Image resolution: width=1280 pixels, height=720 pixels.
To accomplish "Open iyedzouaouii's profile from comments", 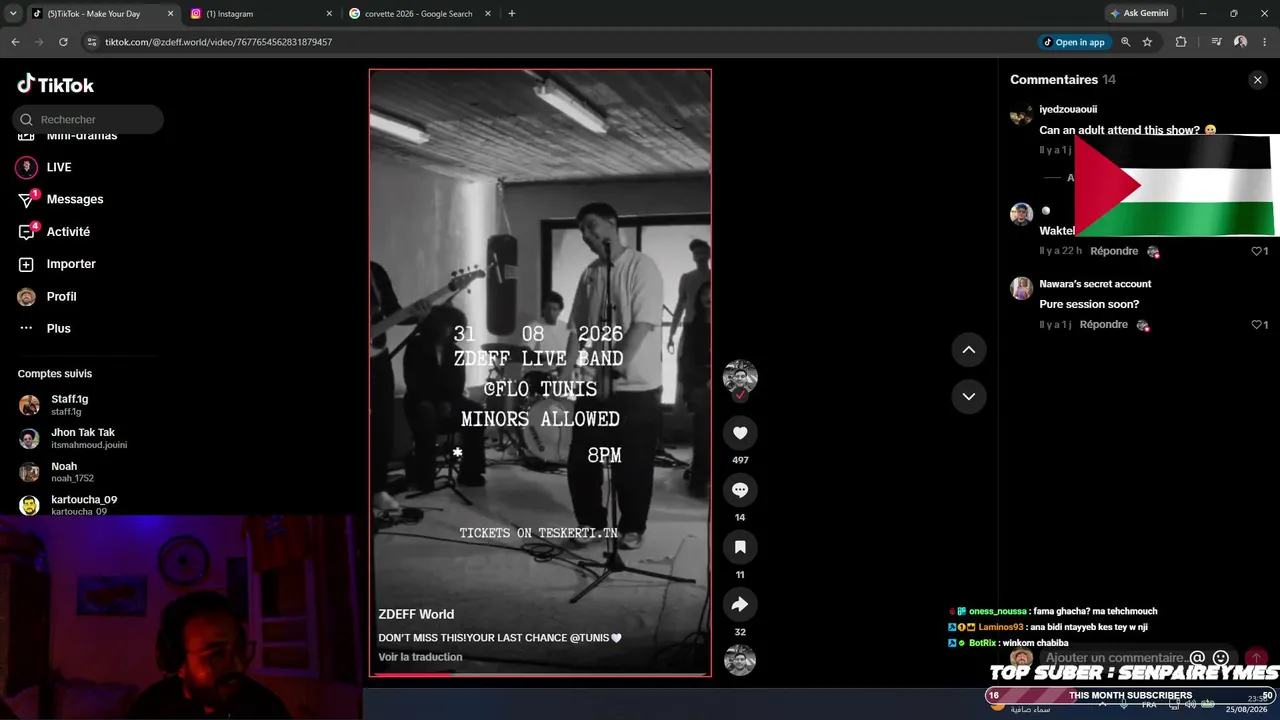I will point(1068,109).
